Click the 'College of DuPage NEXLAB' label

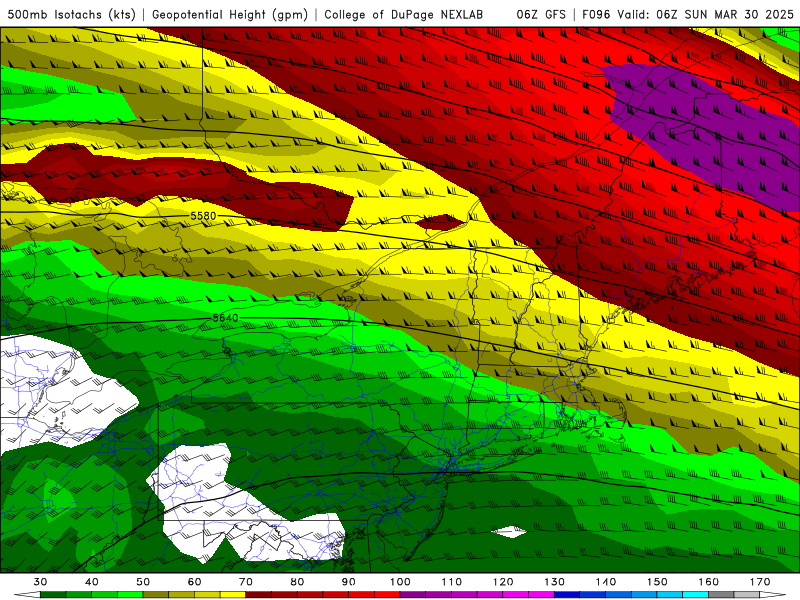(x=403, y=14)
